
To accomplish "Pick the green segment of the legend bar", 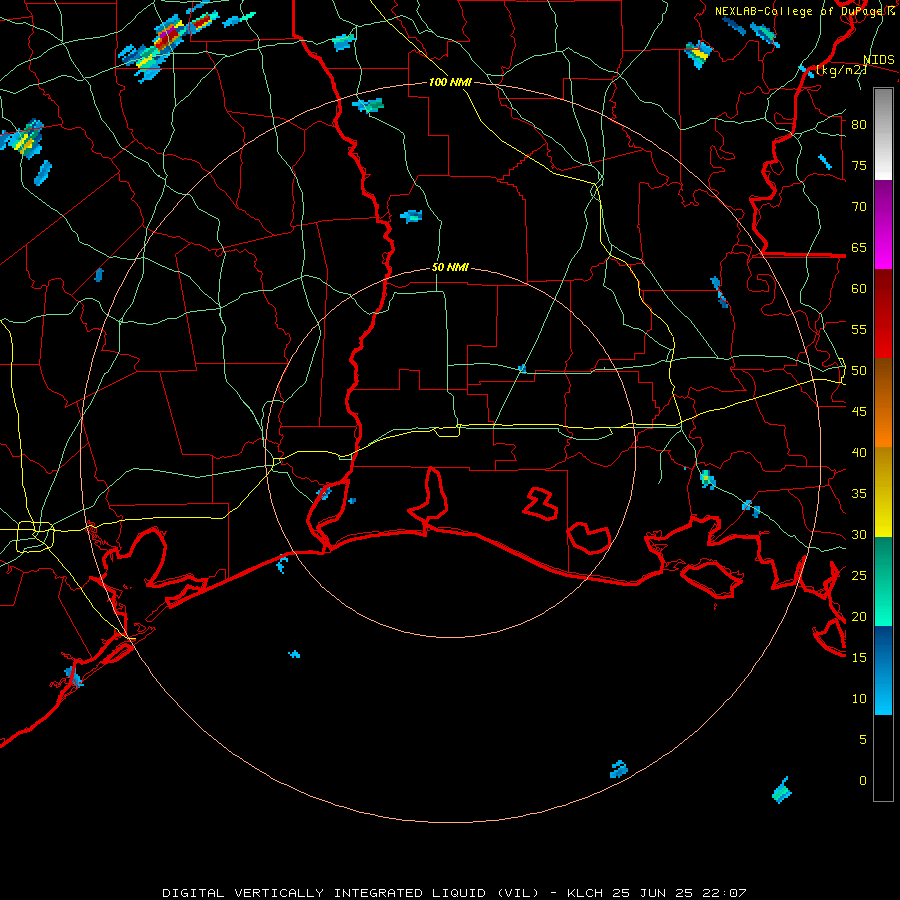I will click(x=883, y=581).
